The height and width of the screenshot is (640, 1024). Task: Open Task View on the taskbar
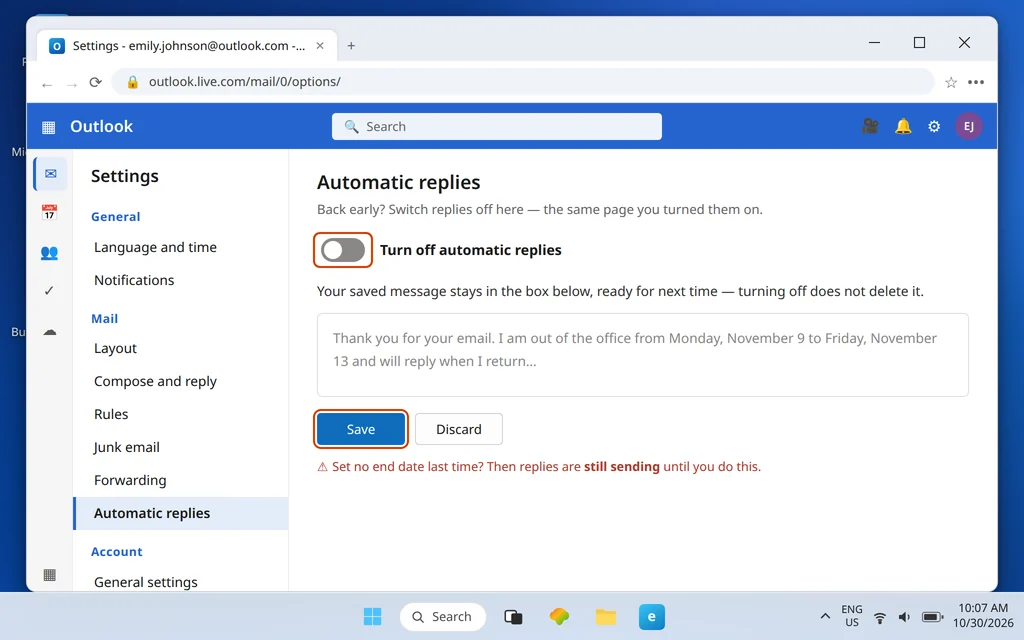(x=513, y=616)
